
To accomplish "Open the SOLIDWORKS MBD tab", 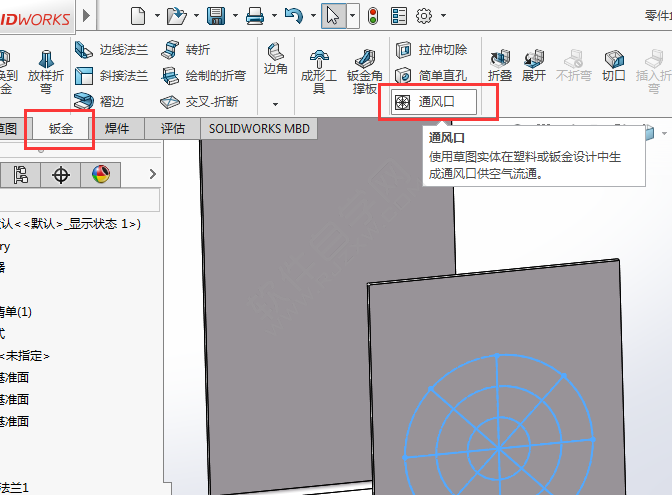I will 259,128.
